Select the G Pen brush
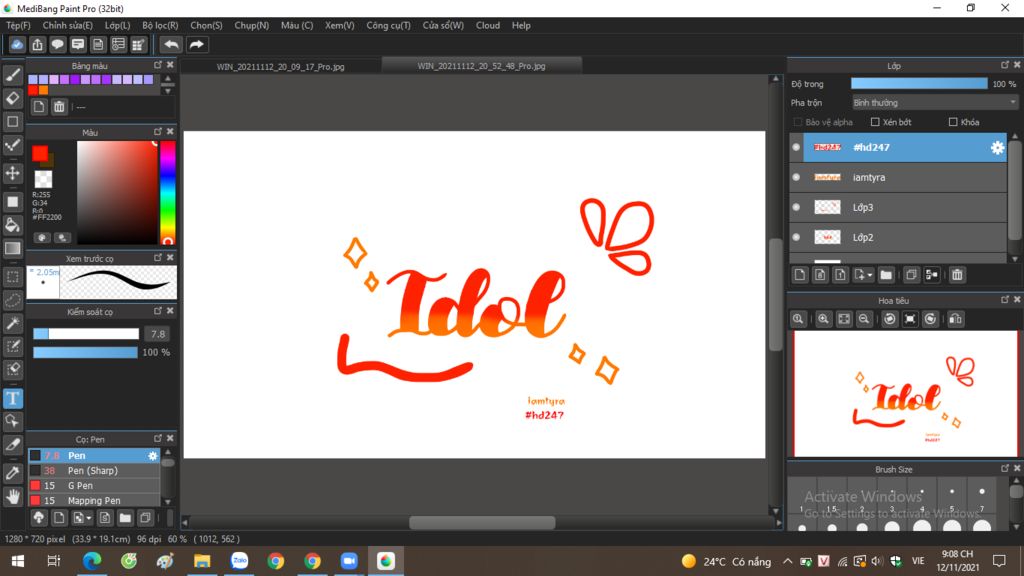 pos(94,486)
